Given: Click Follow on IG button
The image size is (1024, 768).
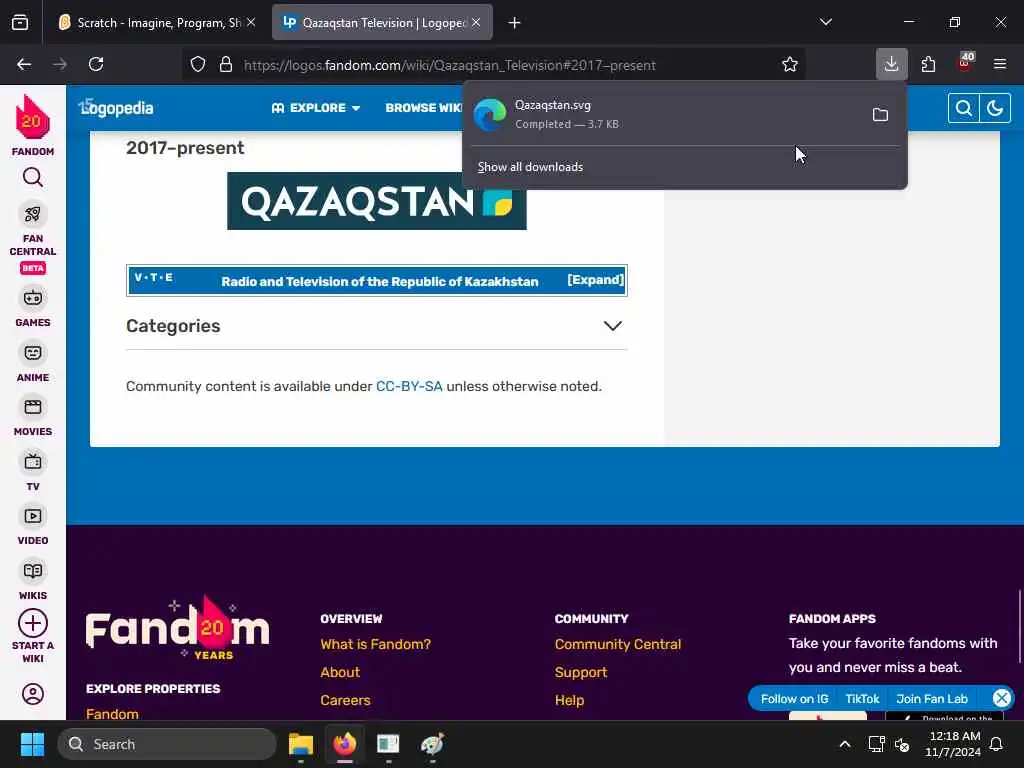Looking at the screenshot, I should tap(794, 699).
